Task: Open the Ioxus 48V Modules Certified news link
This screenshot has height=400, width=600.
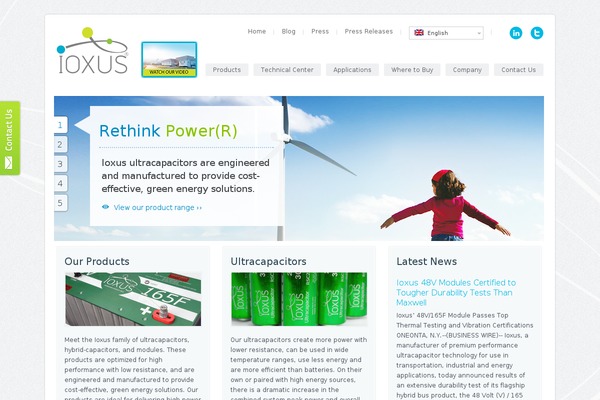Action: [456, 292]
